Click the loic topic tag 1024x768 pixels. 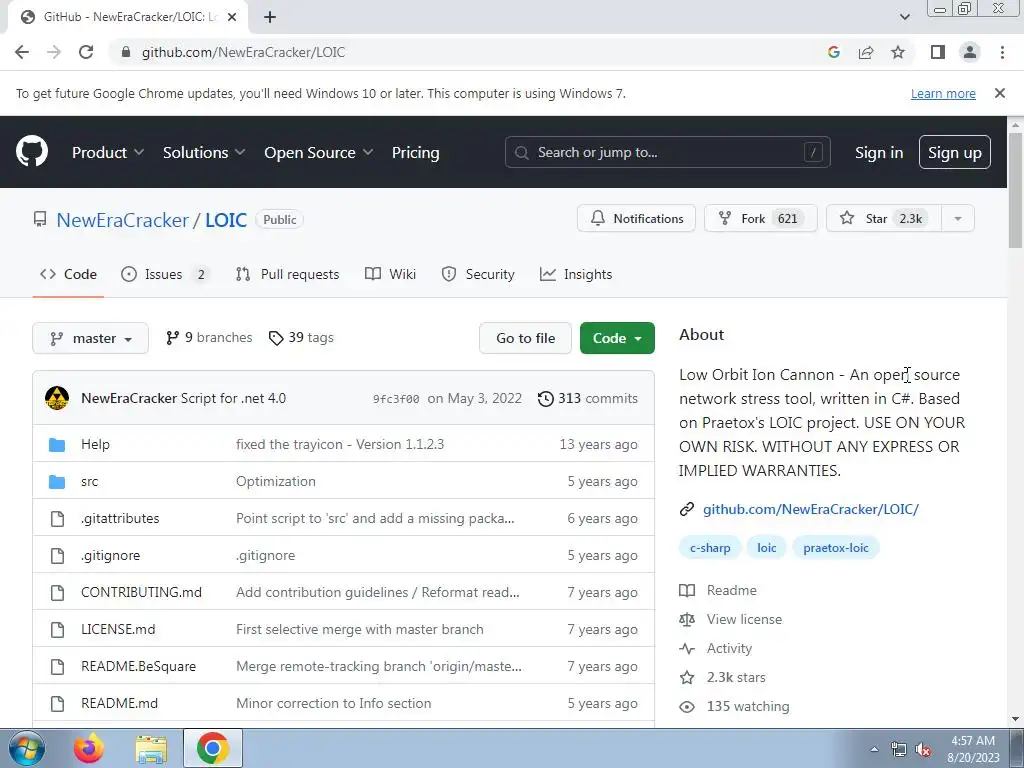tap(767, 548)
